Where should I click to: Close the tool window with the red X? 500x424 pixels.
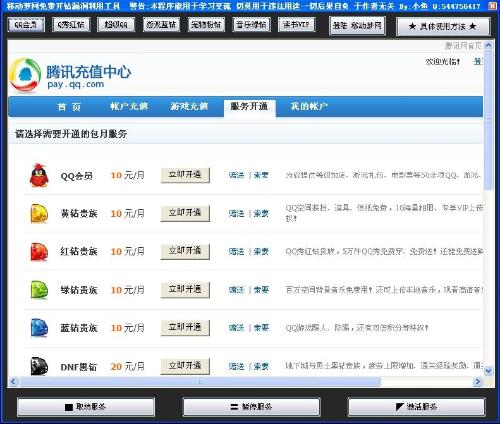[x=493, y=6]
